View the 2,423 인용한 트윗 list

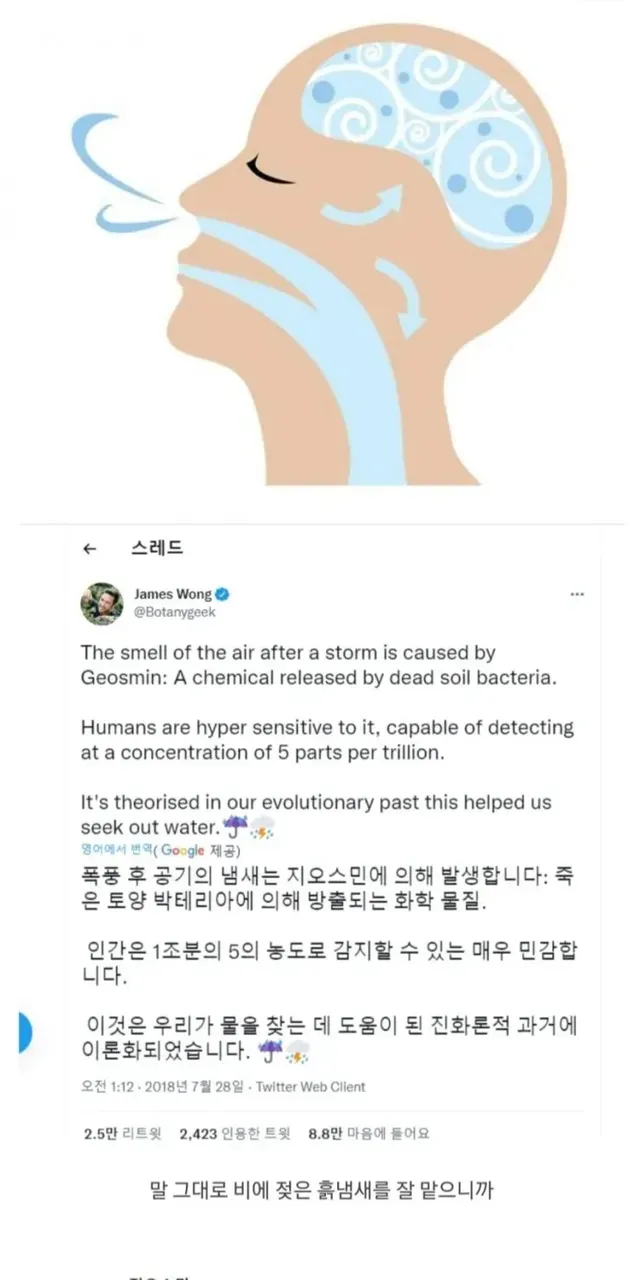point(234,1133)
